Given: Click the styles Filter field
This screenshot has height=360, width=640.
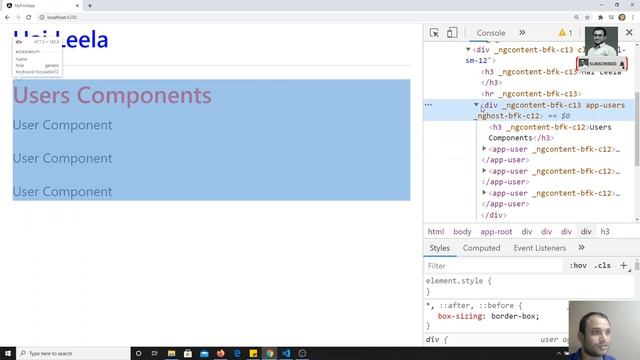Looking at the screenshot, I should (x=494, y=266).
